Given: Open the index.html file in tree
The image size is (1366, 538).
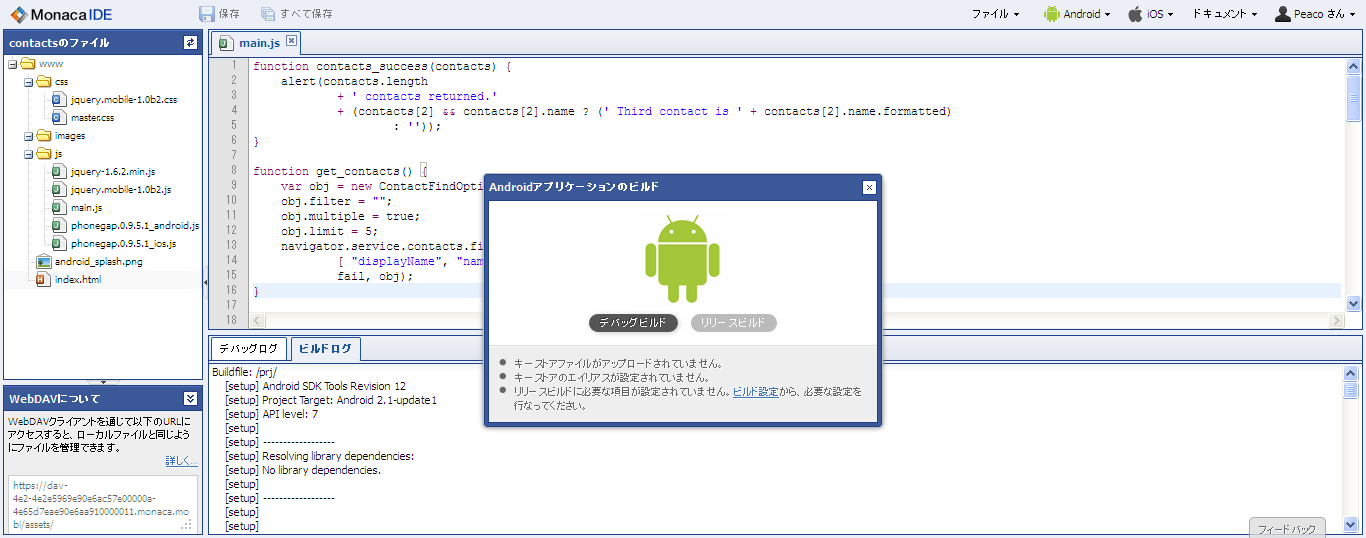Looking at the screenshot, I should [77, 280].
